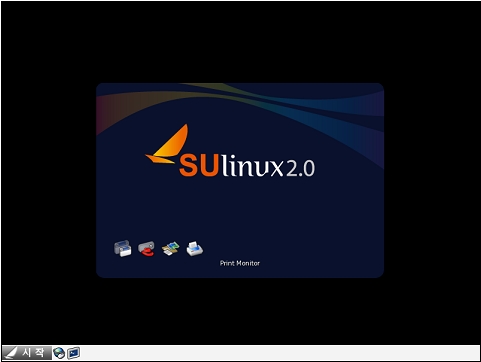Screen dimensions: 481x362
Task: Open the 시작 start menu button
Action: click(27, 353)
